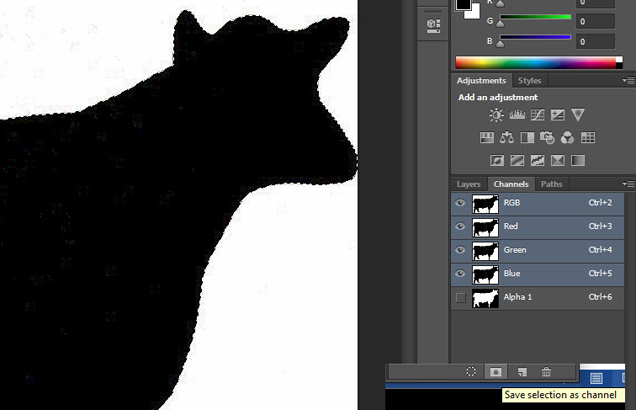Click the Alpha 1 channel thumbnail
Screen dimensions: 636x410
[x=485, y=297]
